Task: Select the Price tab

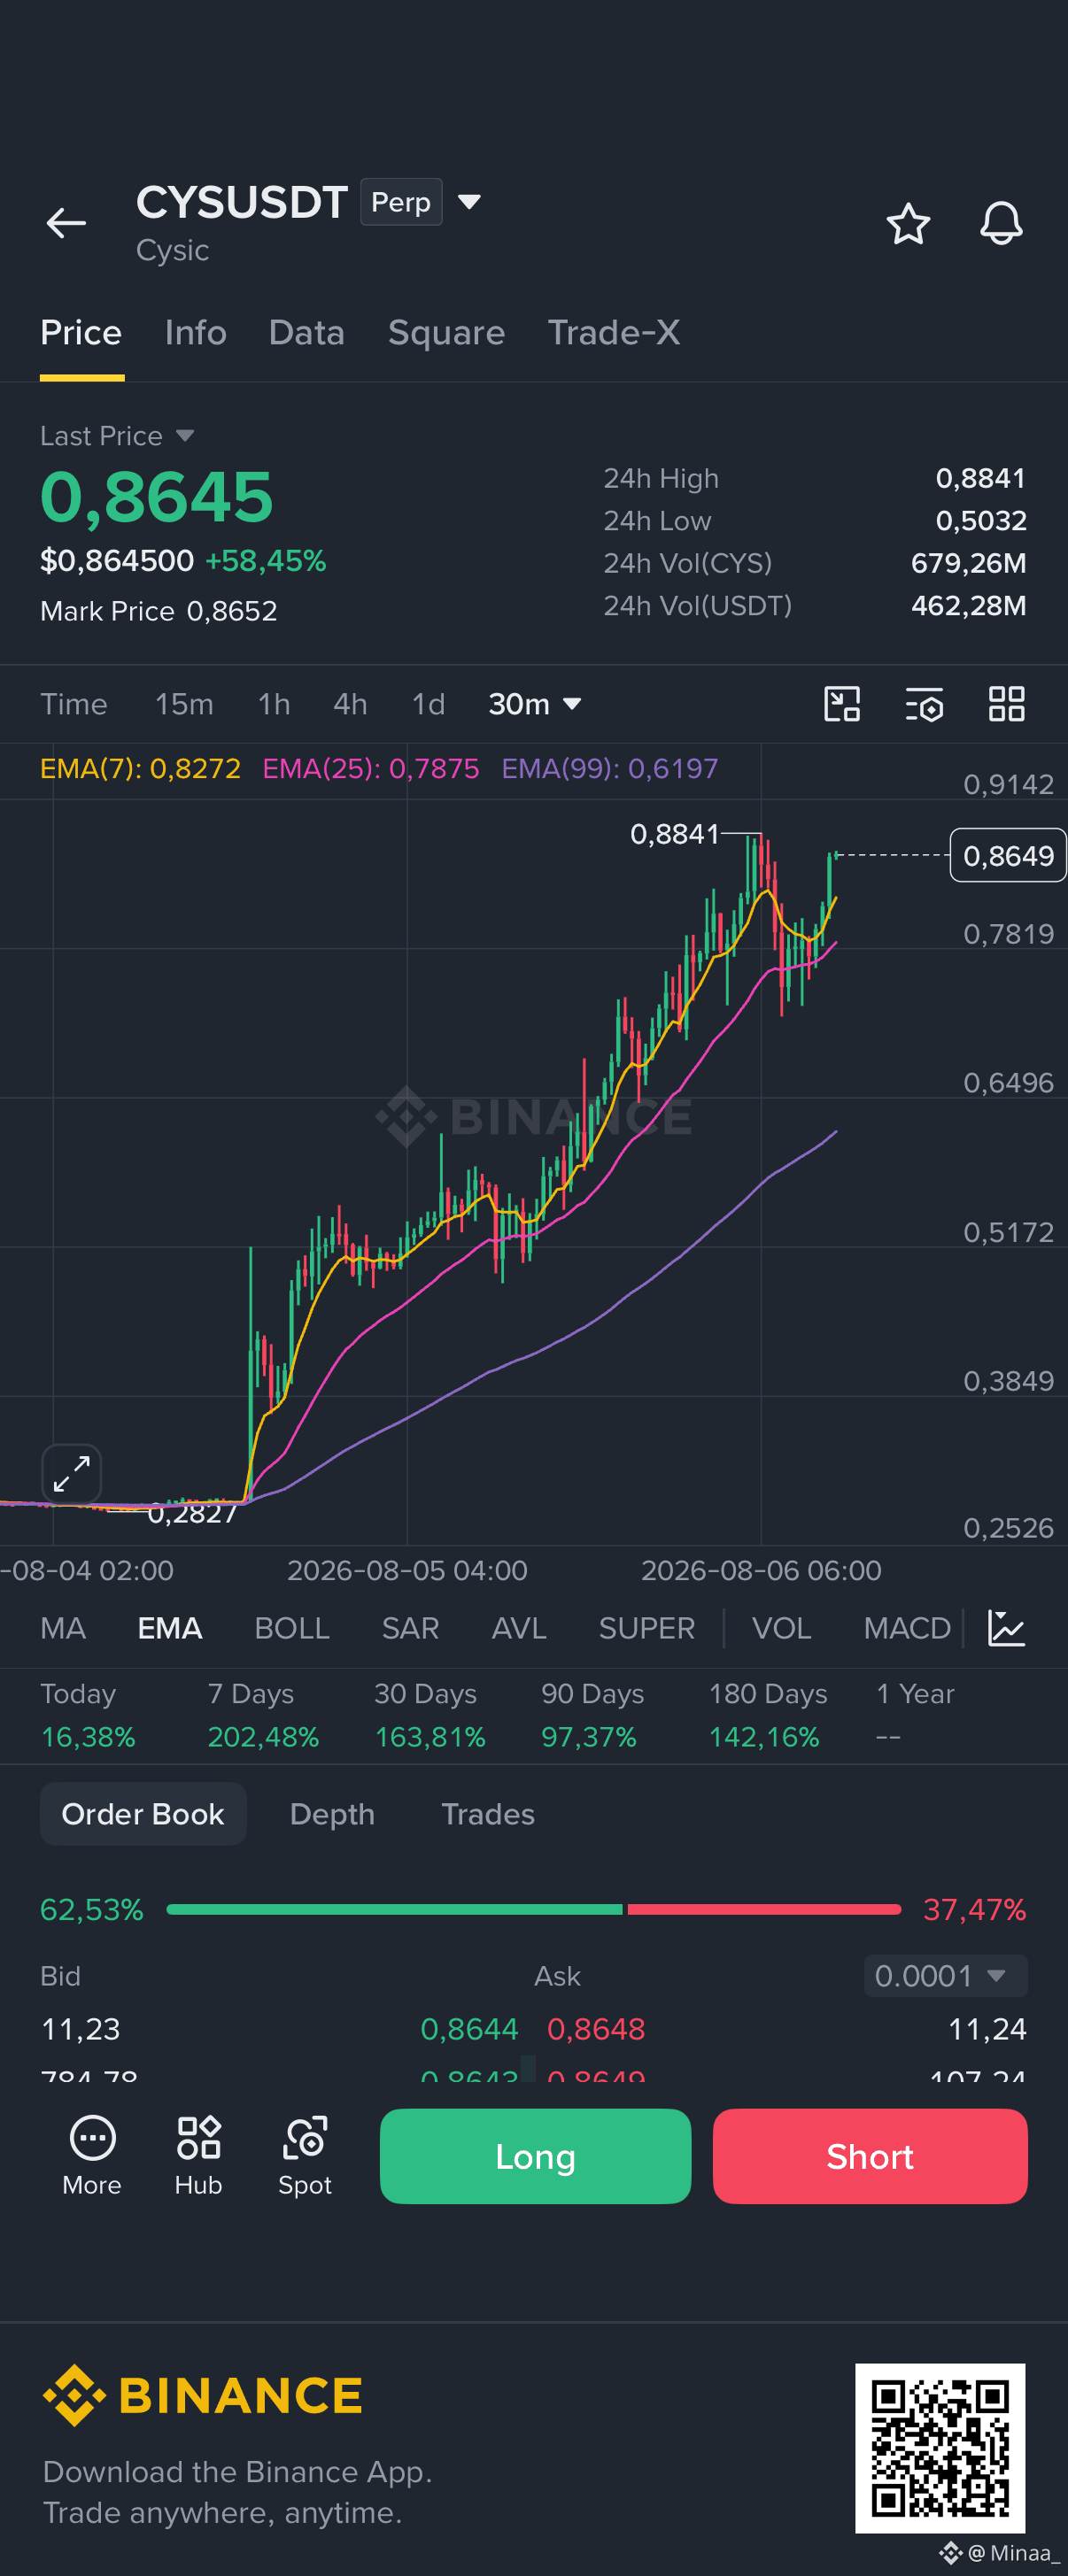Action: (x=81, y=333)
